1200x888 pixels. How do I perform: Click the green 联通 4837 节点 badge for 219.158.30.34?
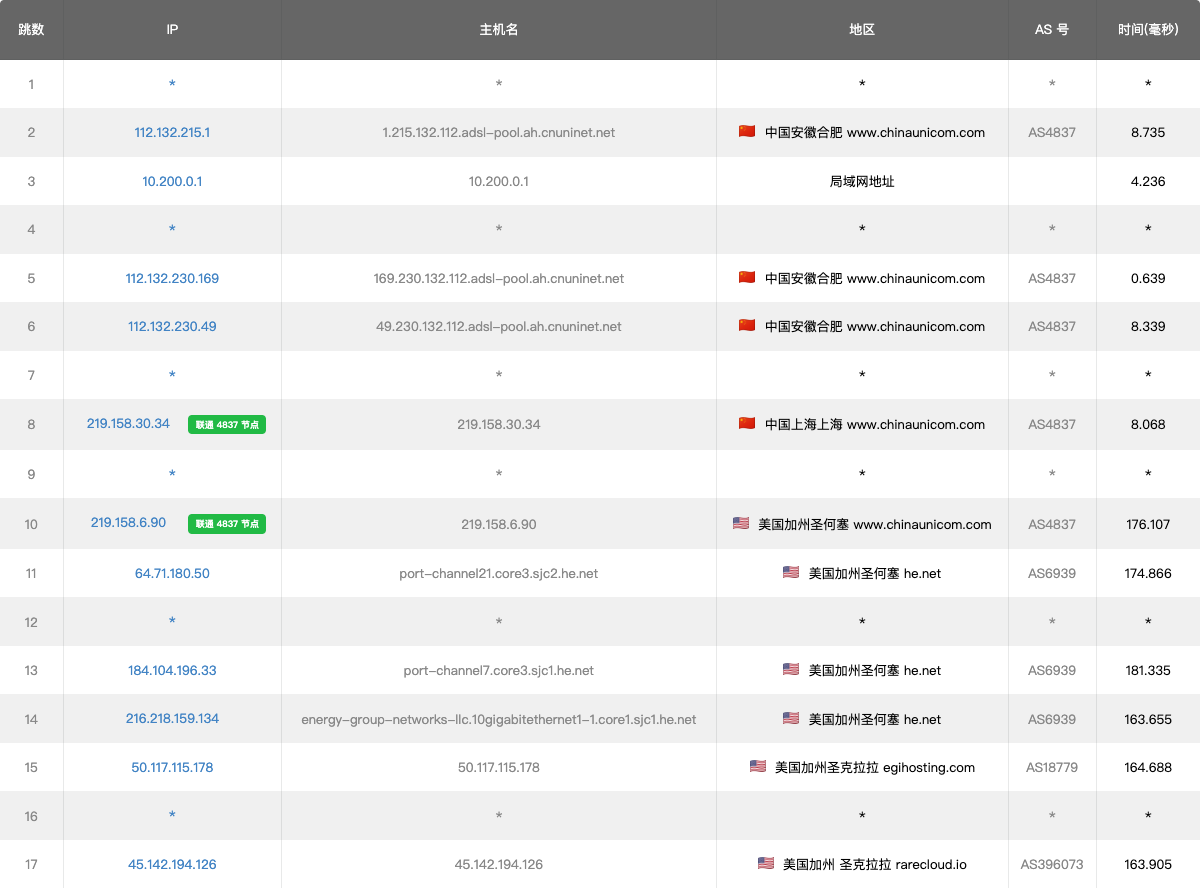click(x=227, y=425)
